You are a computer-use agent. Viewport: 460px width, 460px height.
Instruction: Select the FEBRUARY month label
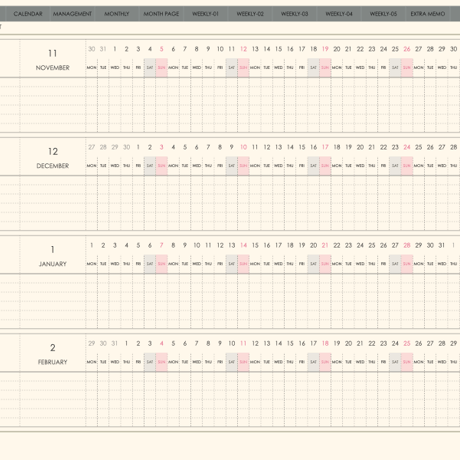pyautogui.click(x=53, y=362)
